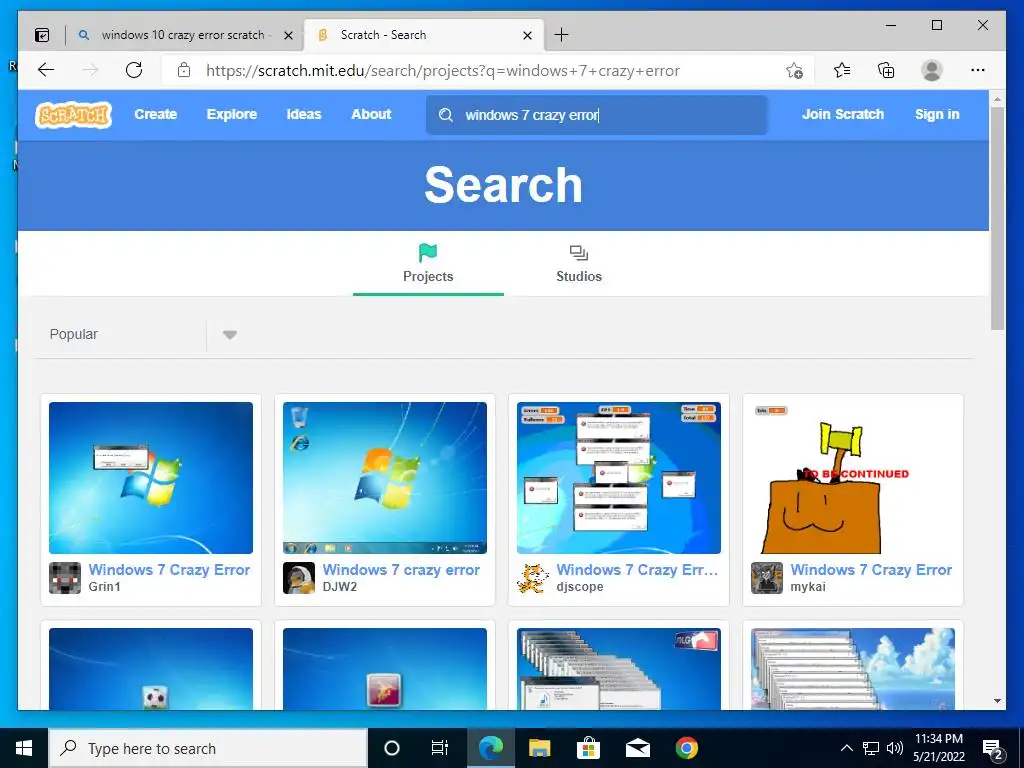This screenshot has height=768, width=1024.
Task: Open Grin1's user avatar
Action: click(x=65, y=577)
